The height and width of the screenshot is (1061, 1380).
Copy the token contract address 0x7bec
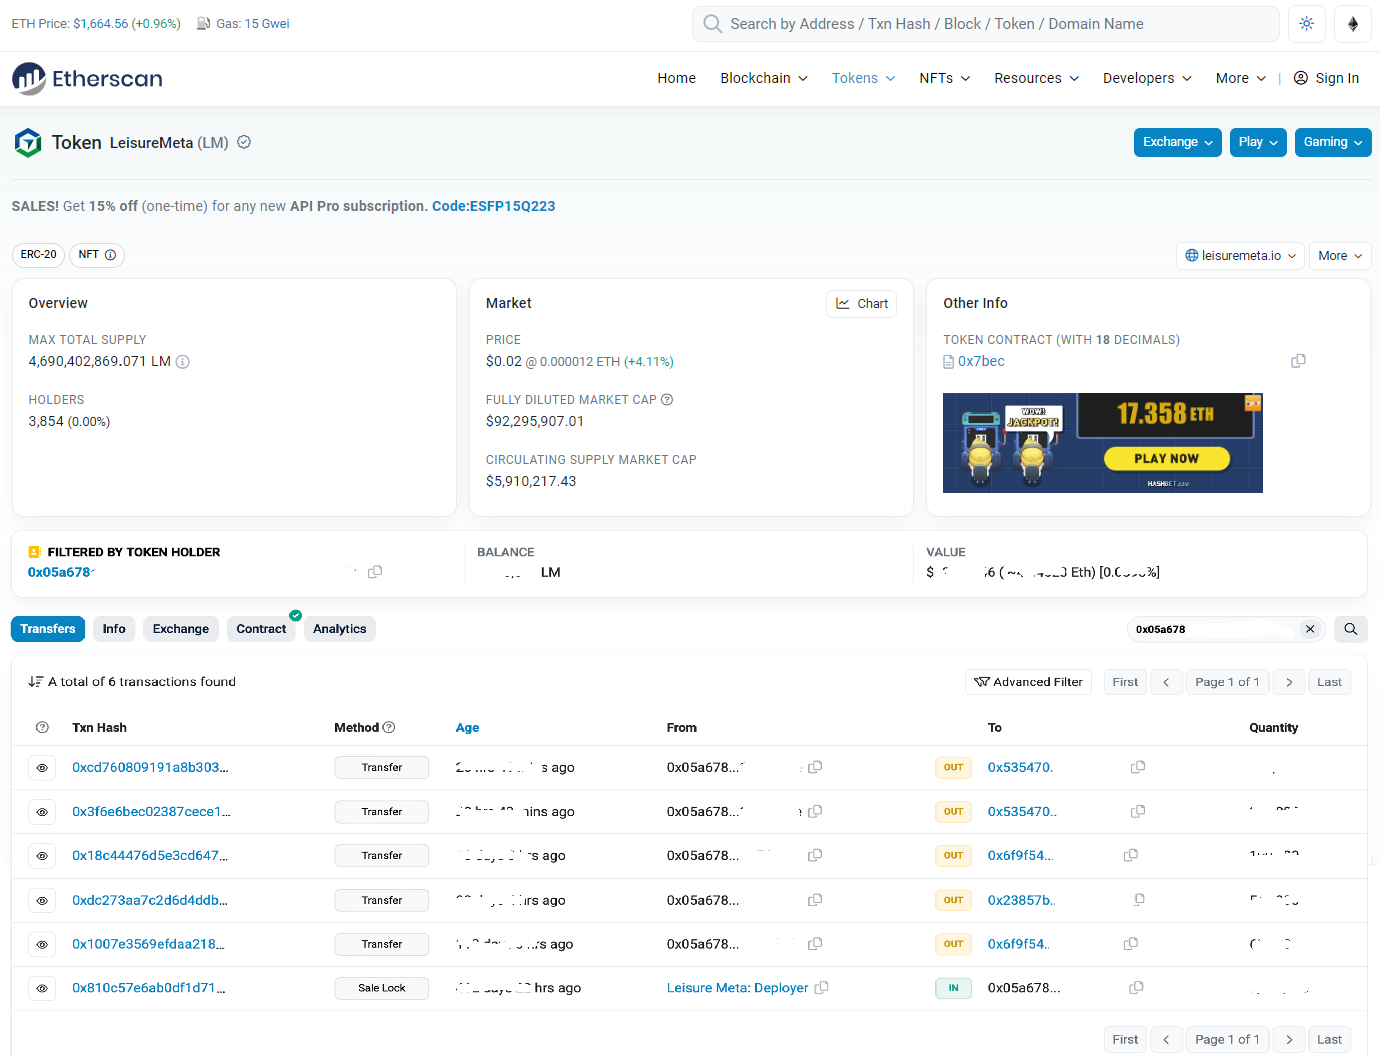tap(1298, 361)
